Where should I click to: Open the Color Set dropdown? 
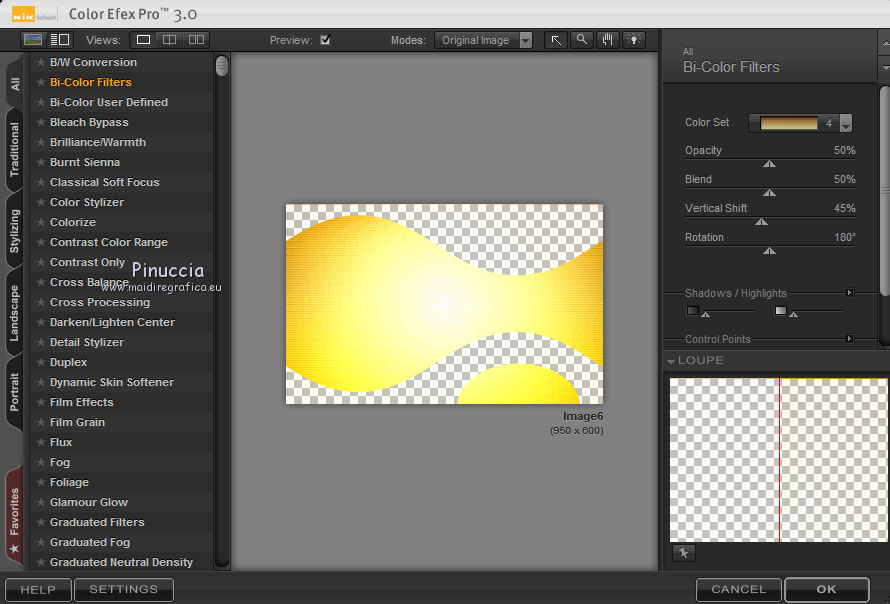pos(846,124)
